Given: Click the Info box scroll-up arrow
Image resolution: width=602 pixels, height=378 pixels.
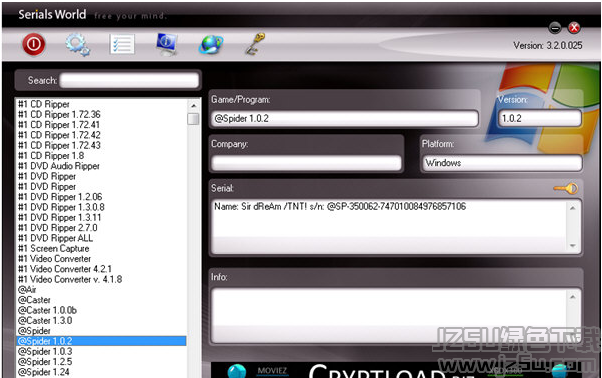Looking at the screenshot, I should (572, 297).
